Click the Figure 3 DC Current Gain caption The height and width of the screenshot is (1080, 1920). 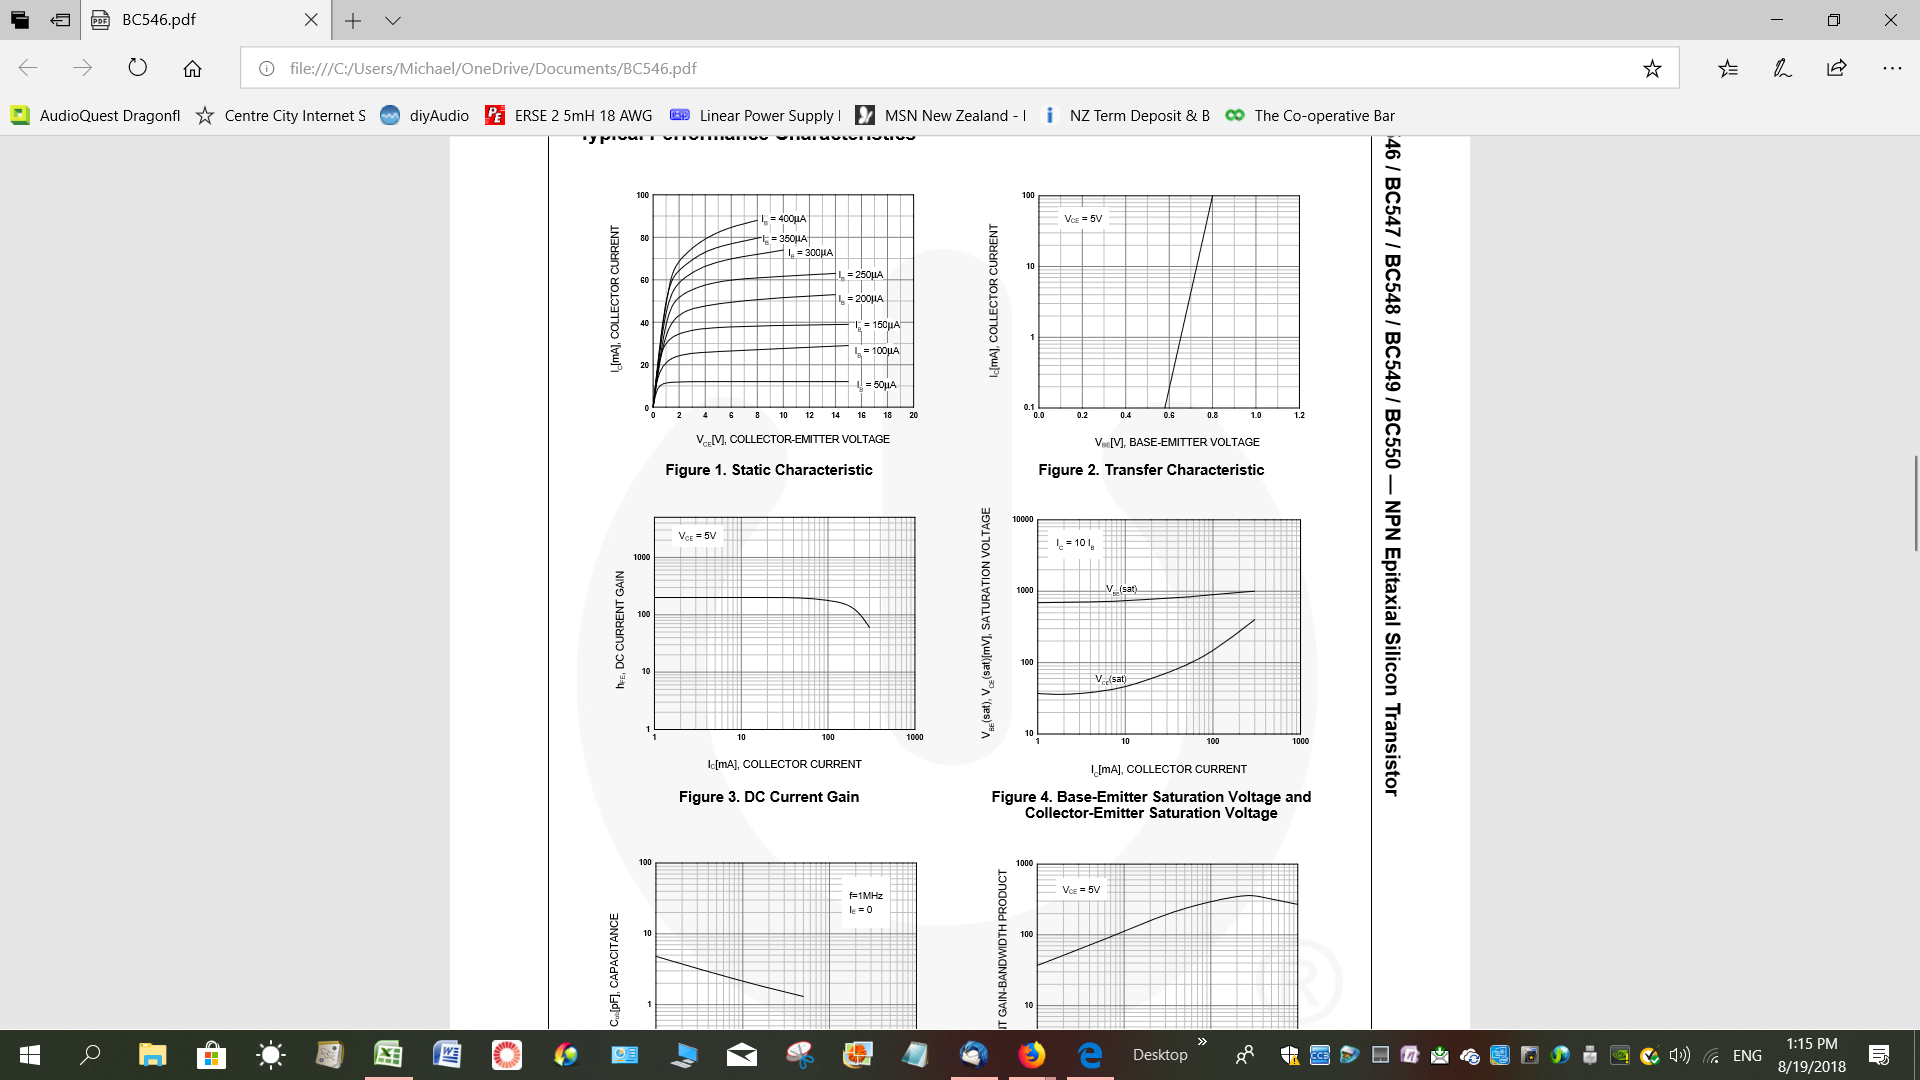pyautogui.click(x=768, y=797)
